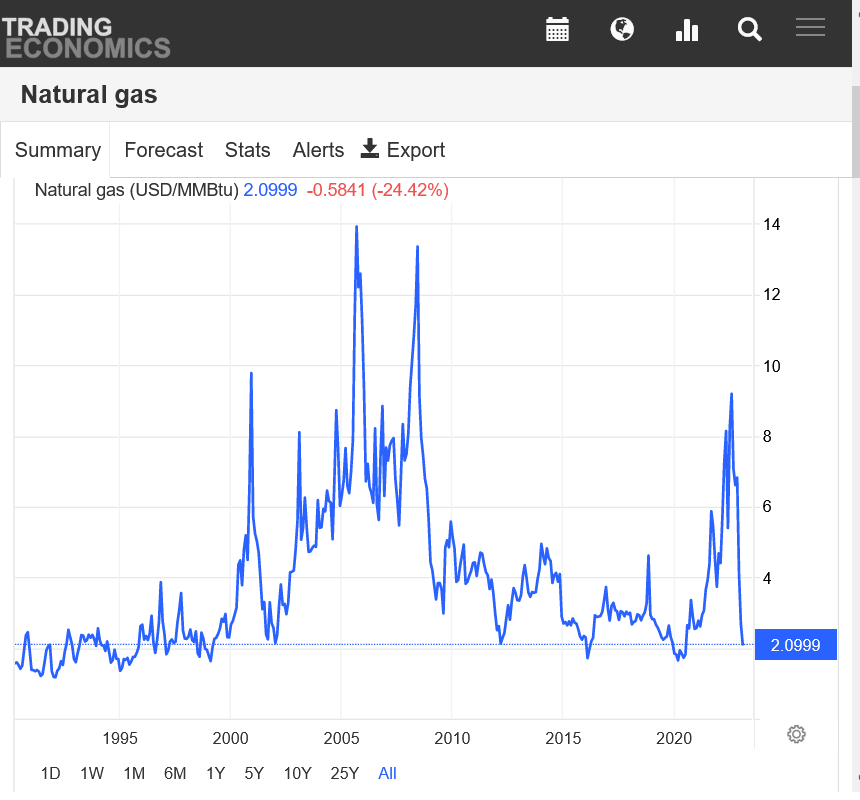Click the Export download icon

(370, 149)
